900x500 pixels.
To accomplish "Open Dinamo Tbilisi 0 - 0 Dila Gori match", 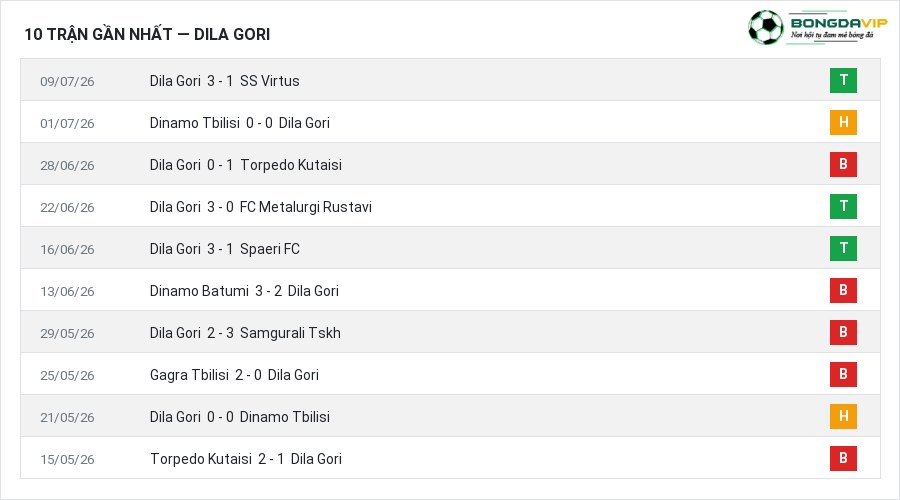I will click(240, 123).
